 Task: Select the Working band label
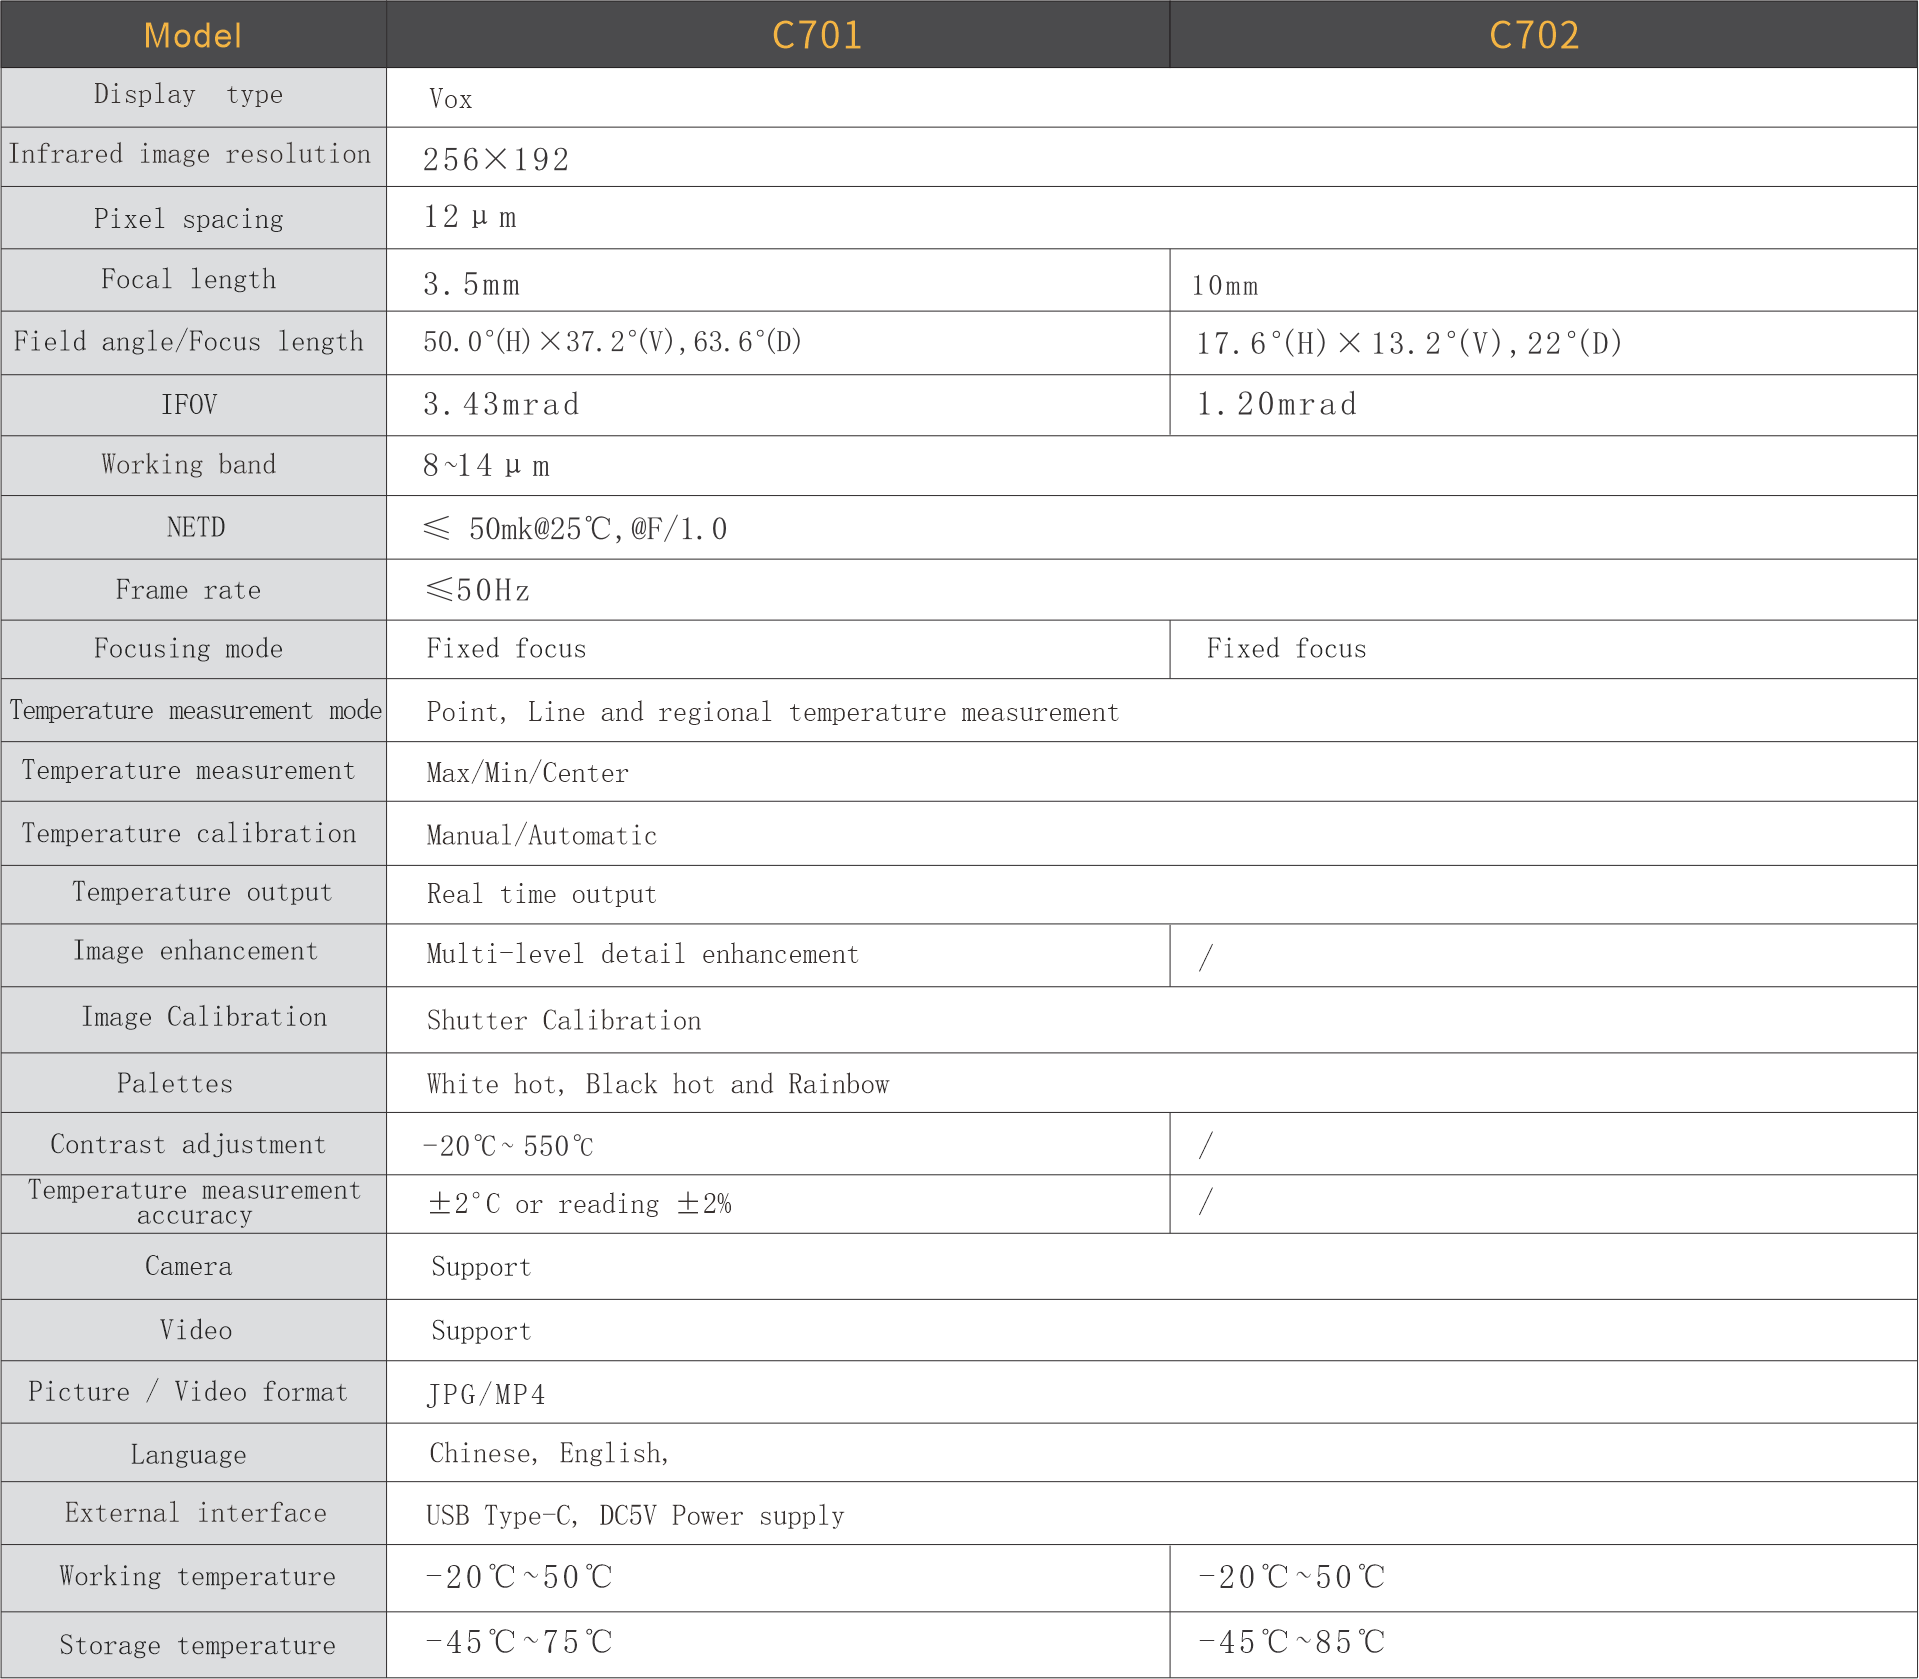[x=188, y=465]
